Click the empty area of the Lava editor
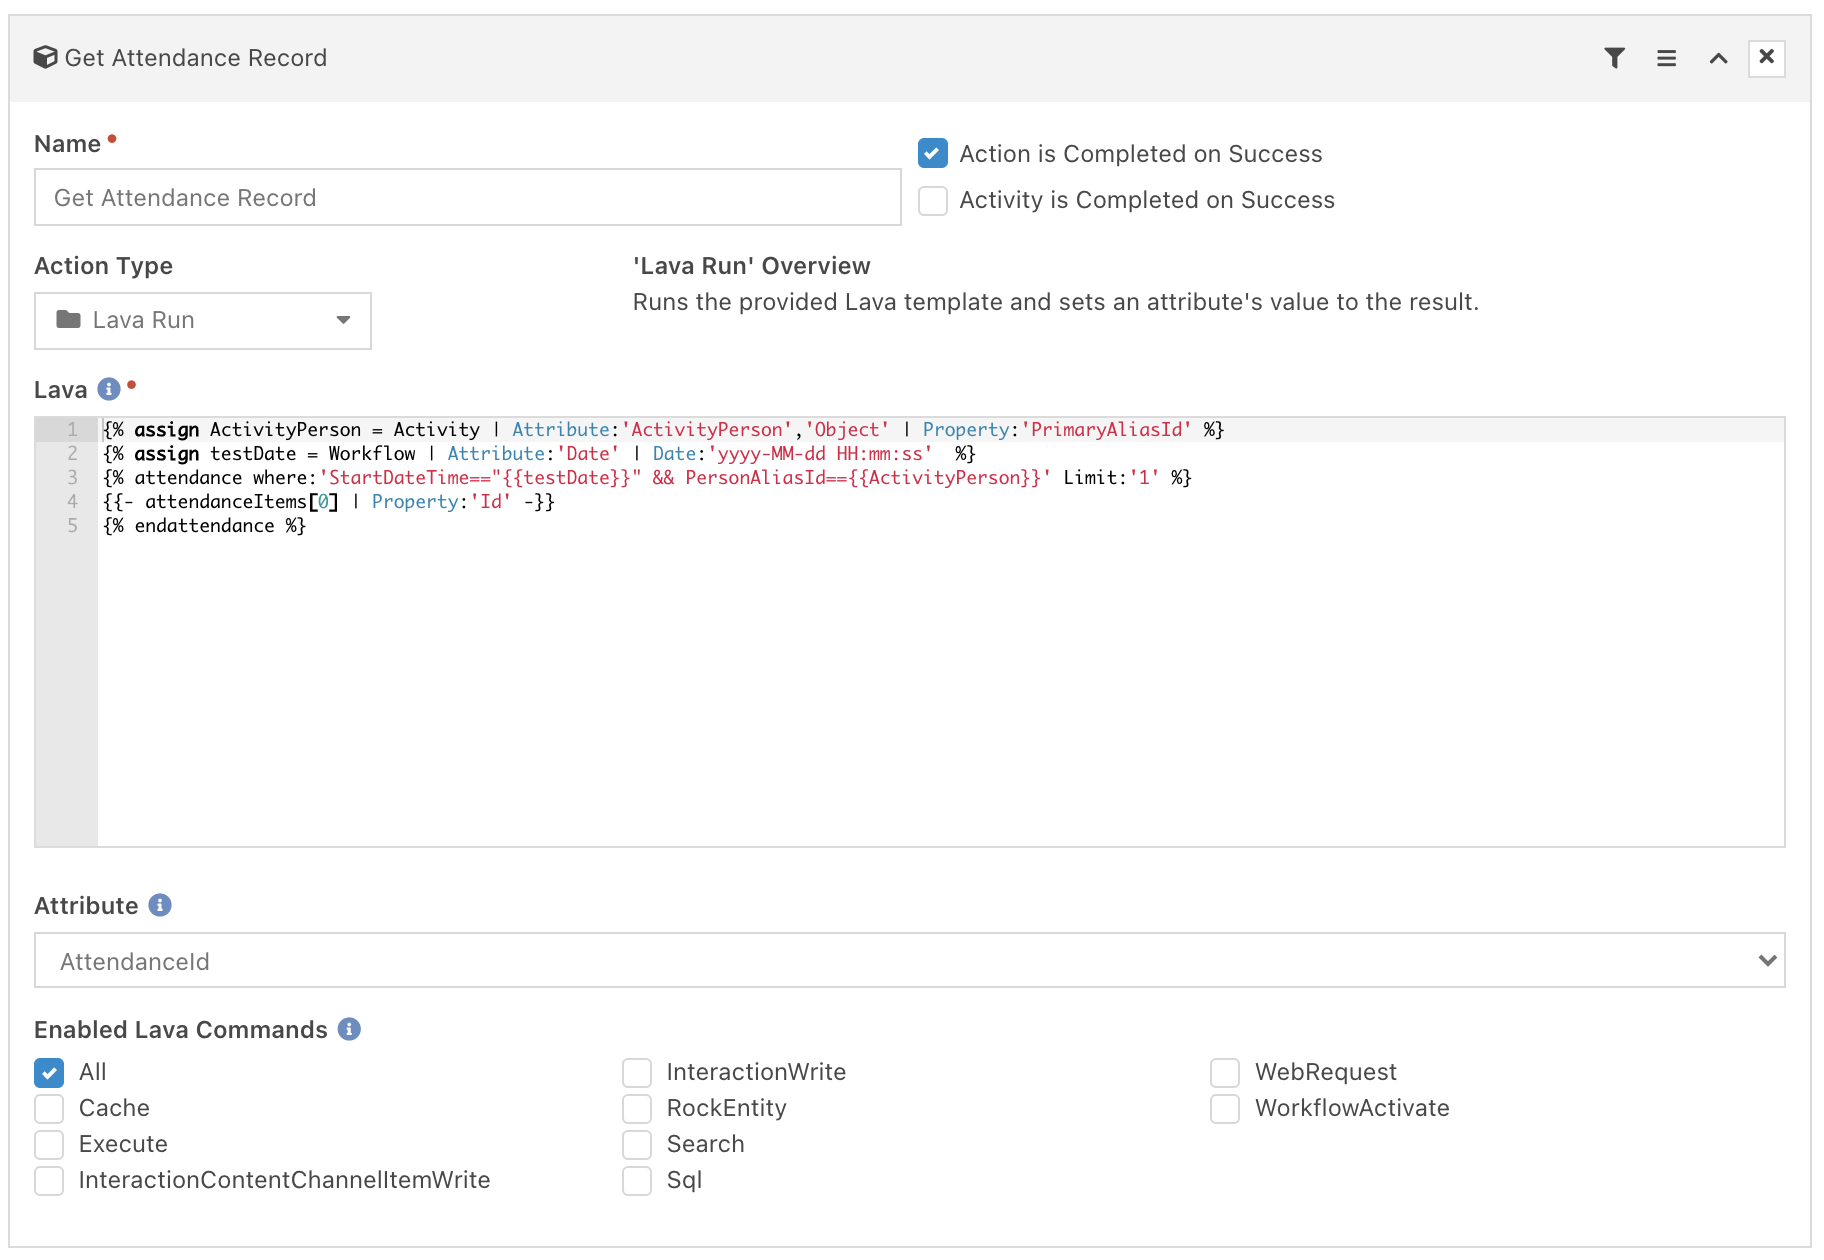Image resolution: width=1824 pixels, height=1260 pixels. coord(940,690)
